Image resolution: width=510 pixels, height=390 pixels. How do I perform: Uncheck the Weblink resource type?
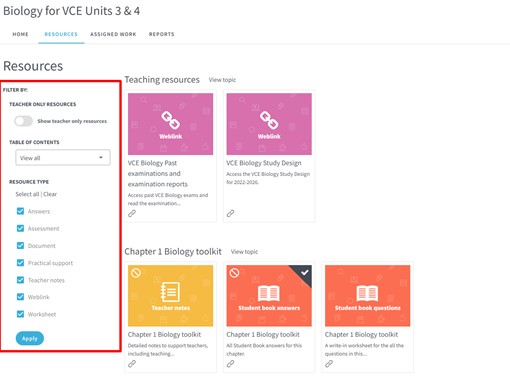tap(20, 297)
